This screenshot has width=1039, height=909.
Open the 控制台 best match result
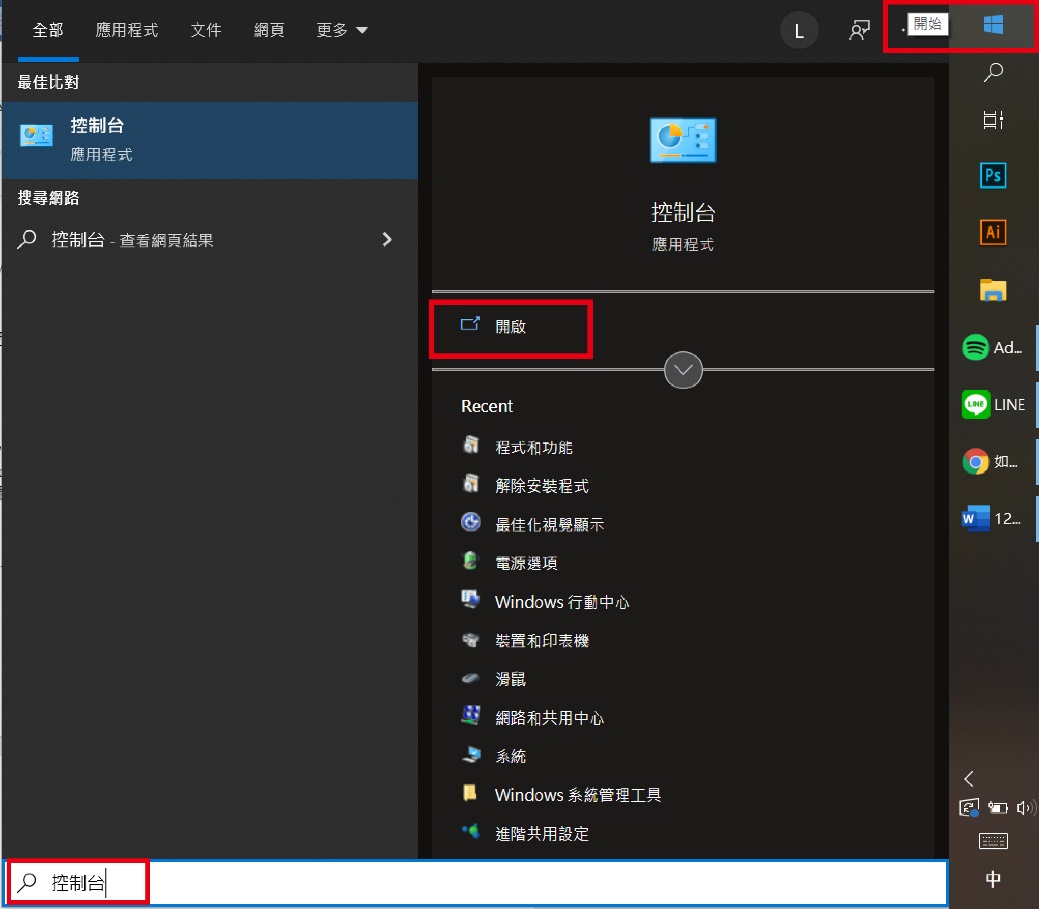(209, 140)
